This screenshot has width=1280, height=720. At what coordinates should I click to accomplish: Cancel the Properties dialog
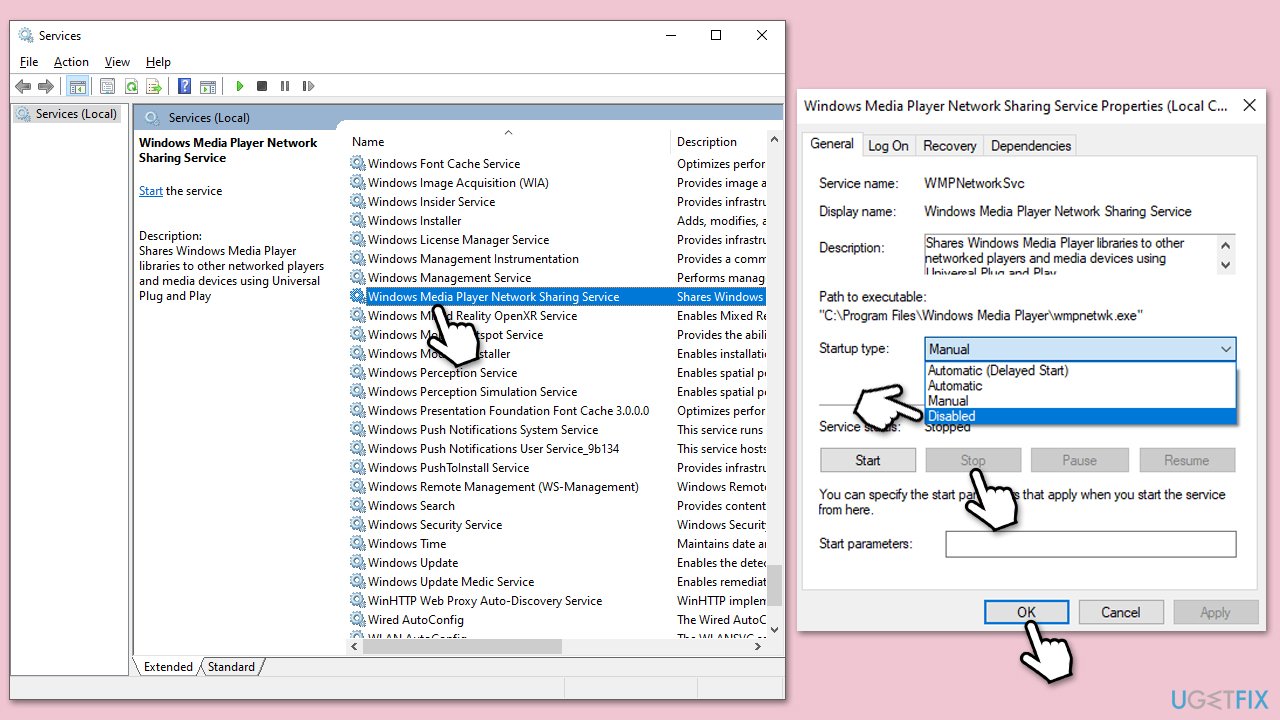pyautogui.click(x=1120, y=612)
